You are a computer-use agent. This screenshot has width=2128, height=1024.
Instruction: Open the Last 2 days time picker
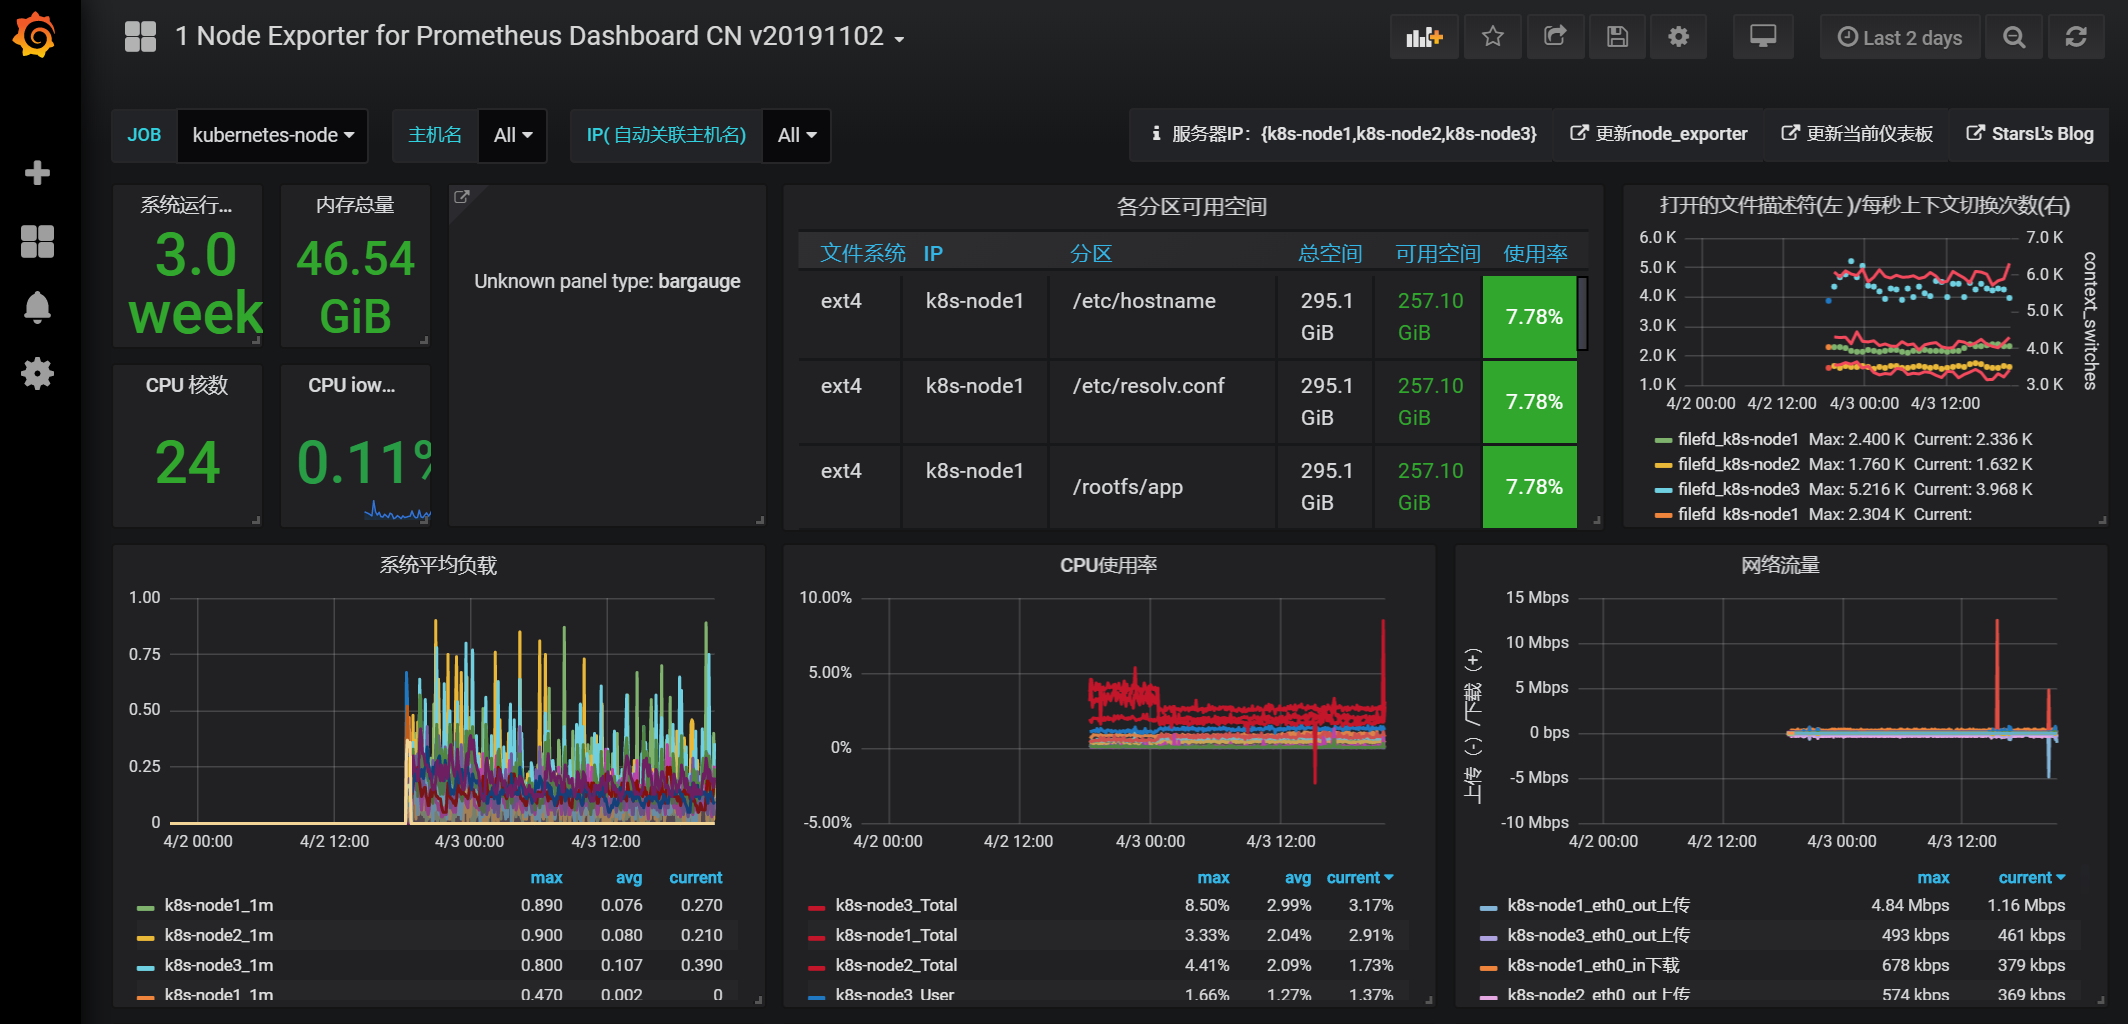click(x=1900, y=37)
